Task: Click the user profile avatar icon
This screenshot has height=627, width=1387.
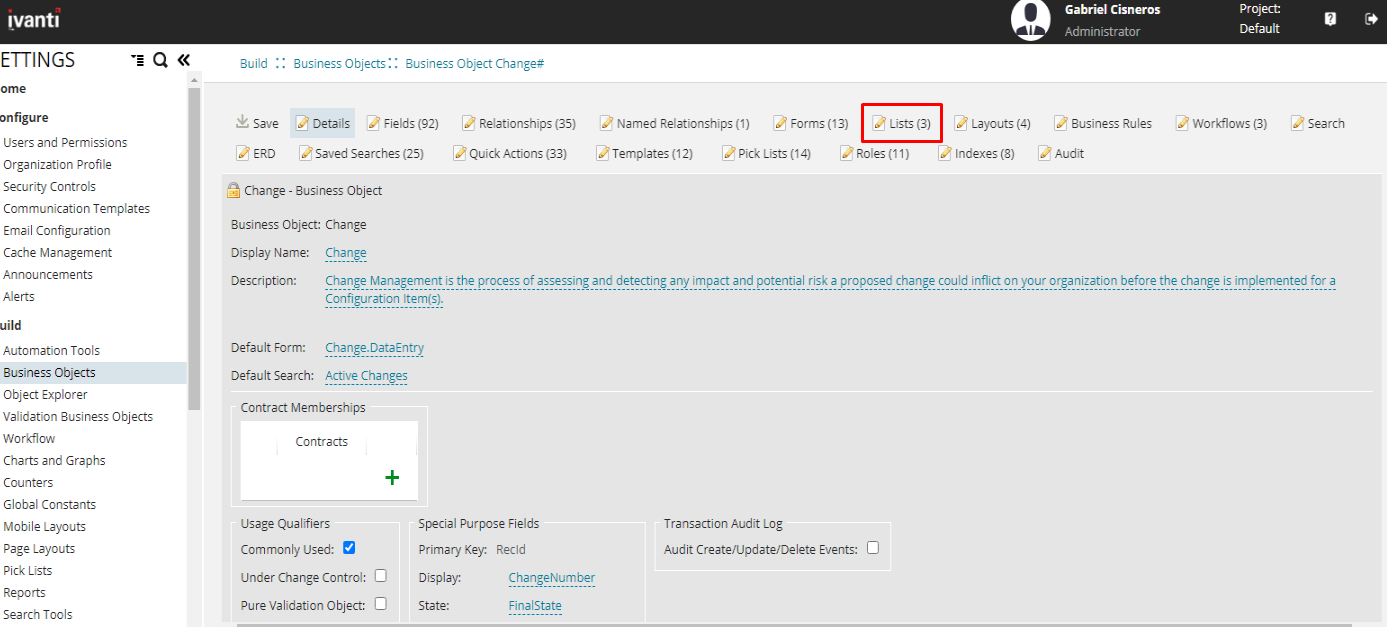Action: coord(1030,20)
